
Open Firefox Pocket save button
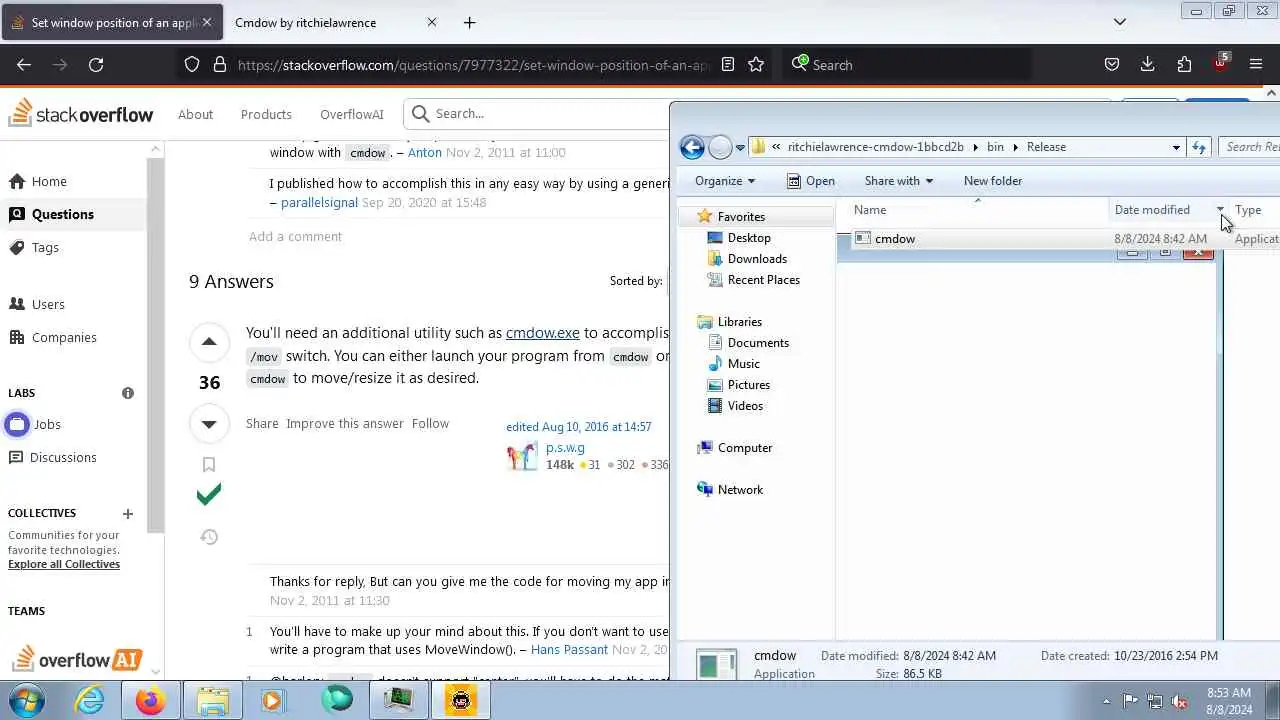[x=1111, y=64]
